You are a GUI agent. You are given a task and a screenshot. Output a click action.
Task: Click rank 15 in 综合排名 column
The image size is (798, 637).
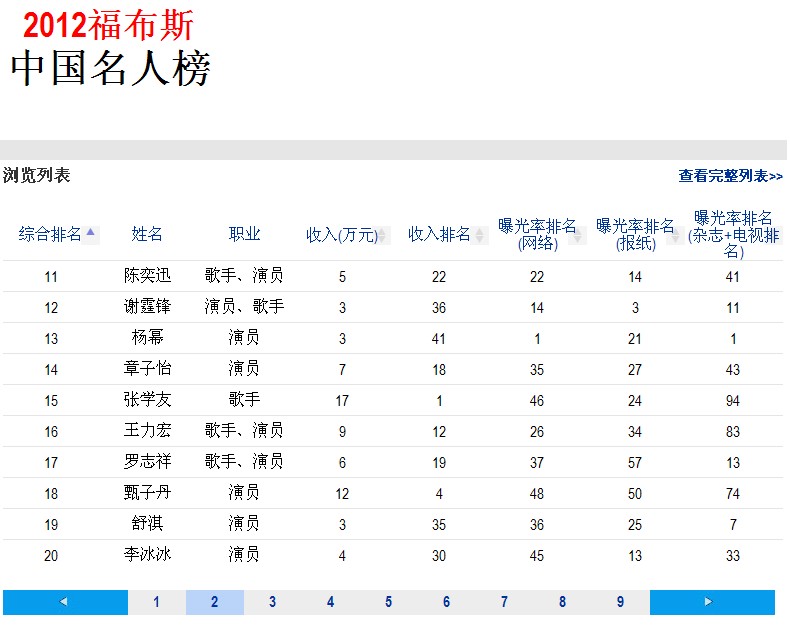[51, 401]
